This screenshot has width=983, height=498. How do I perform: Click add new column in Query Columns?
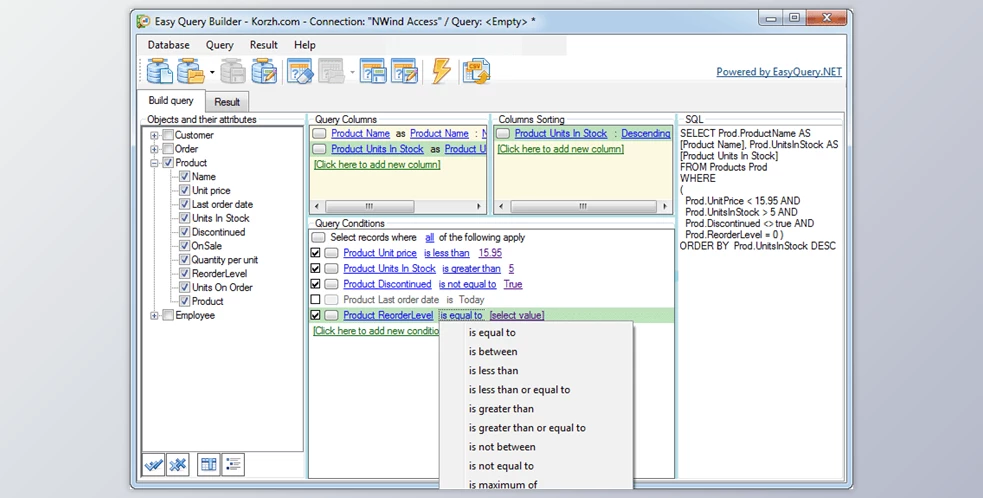click(x=377, y=164)
